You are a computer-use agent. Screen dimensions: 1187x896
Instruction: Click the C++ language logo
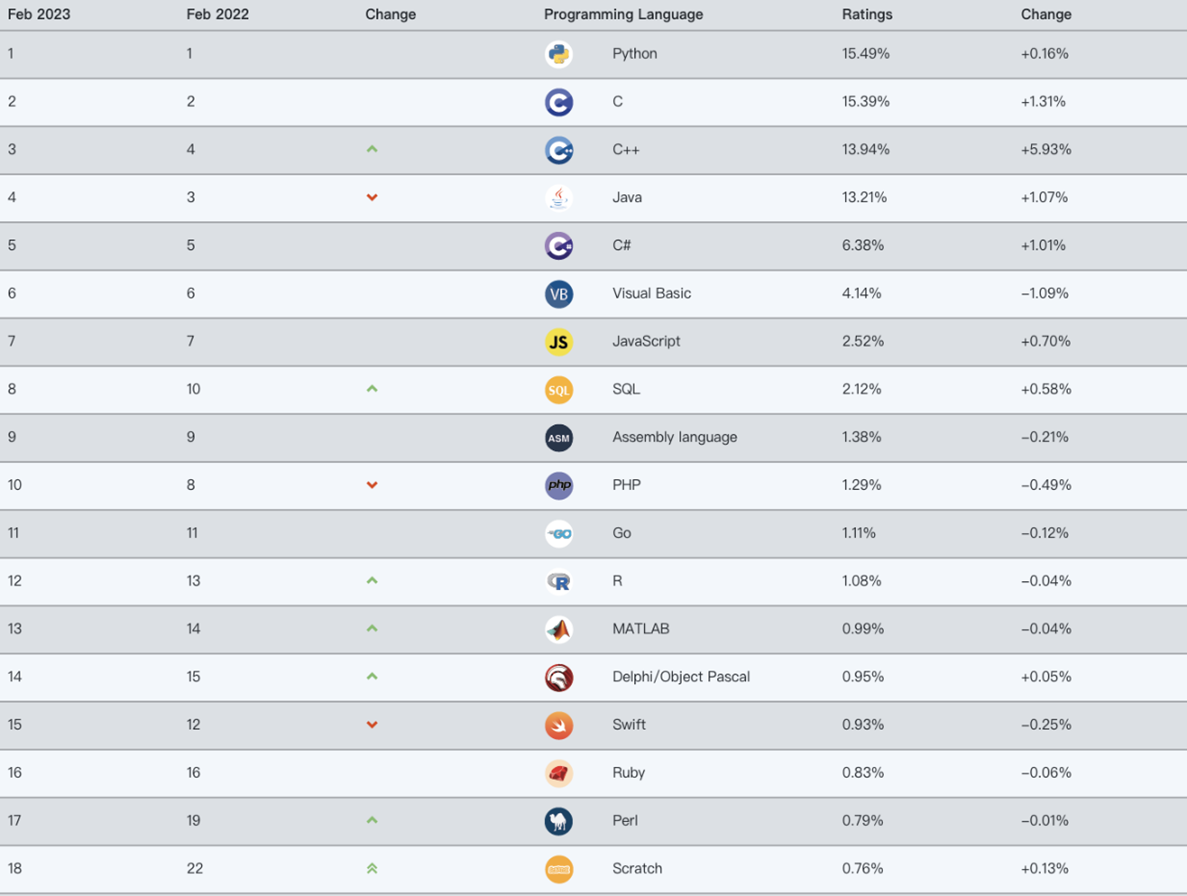(558, 150)
